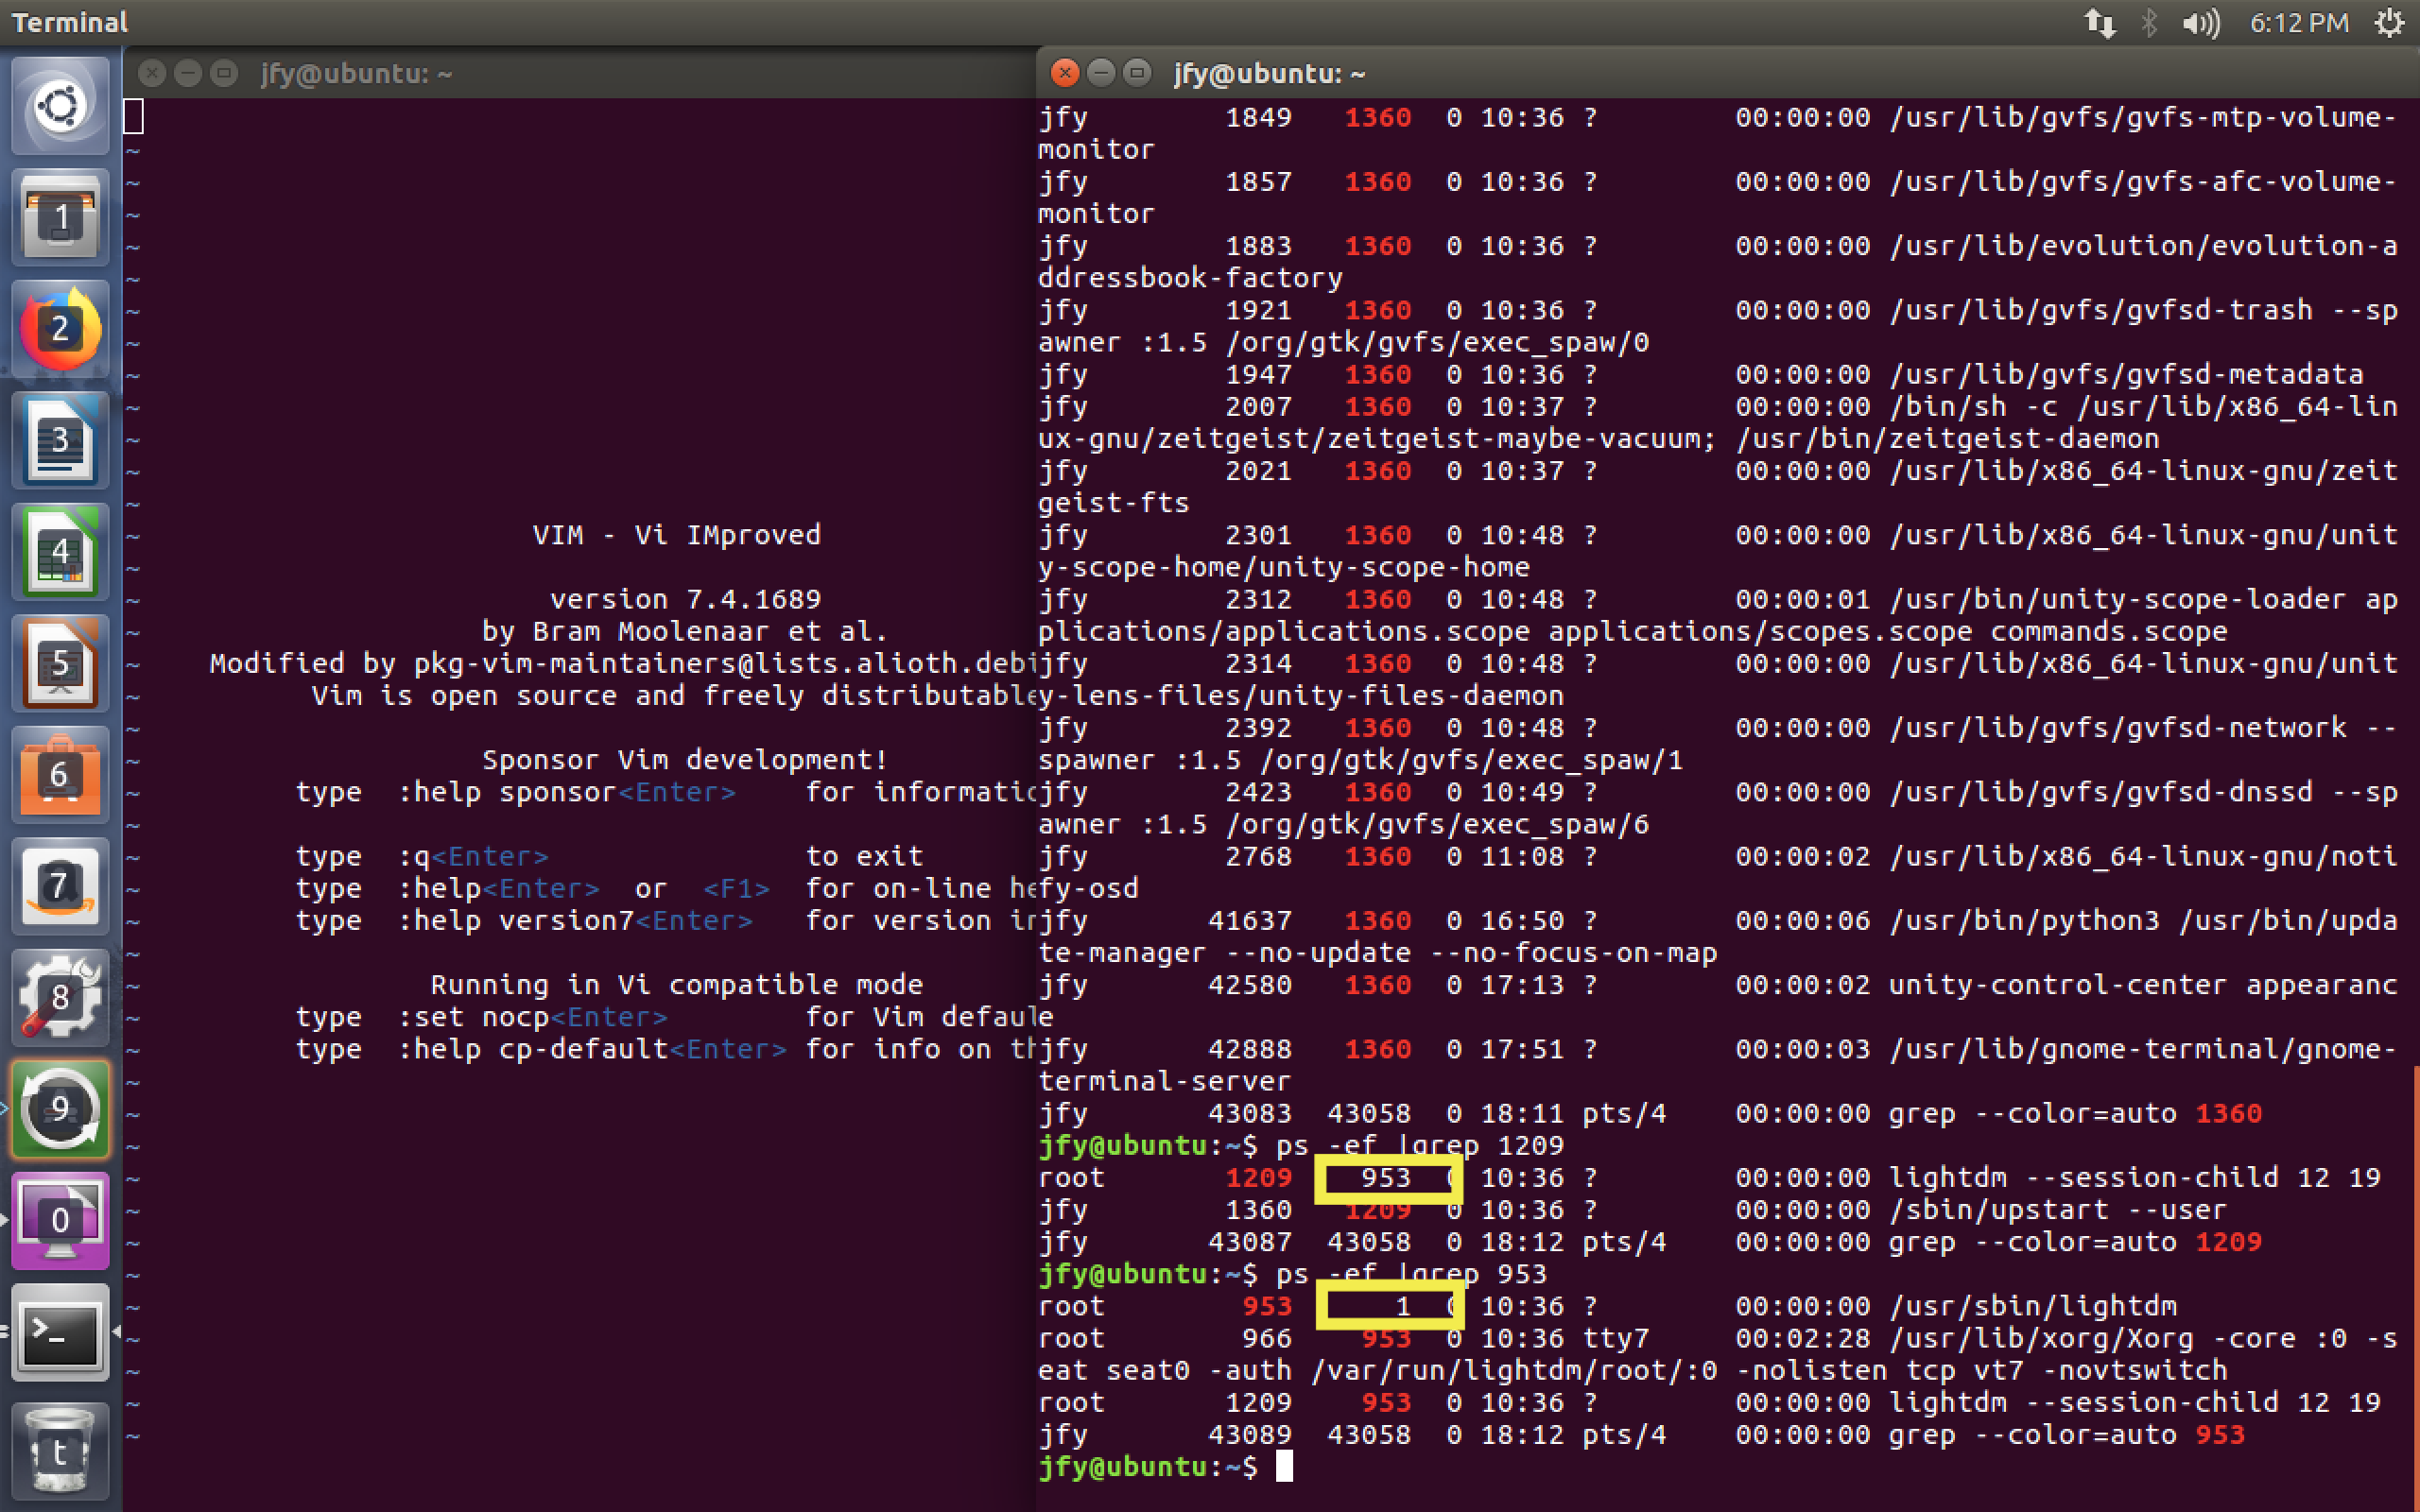Click ':help cp-default<Enter>' text
The height and width of the screenshot is (1512, 2420).
[592, 1049]
